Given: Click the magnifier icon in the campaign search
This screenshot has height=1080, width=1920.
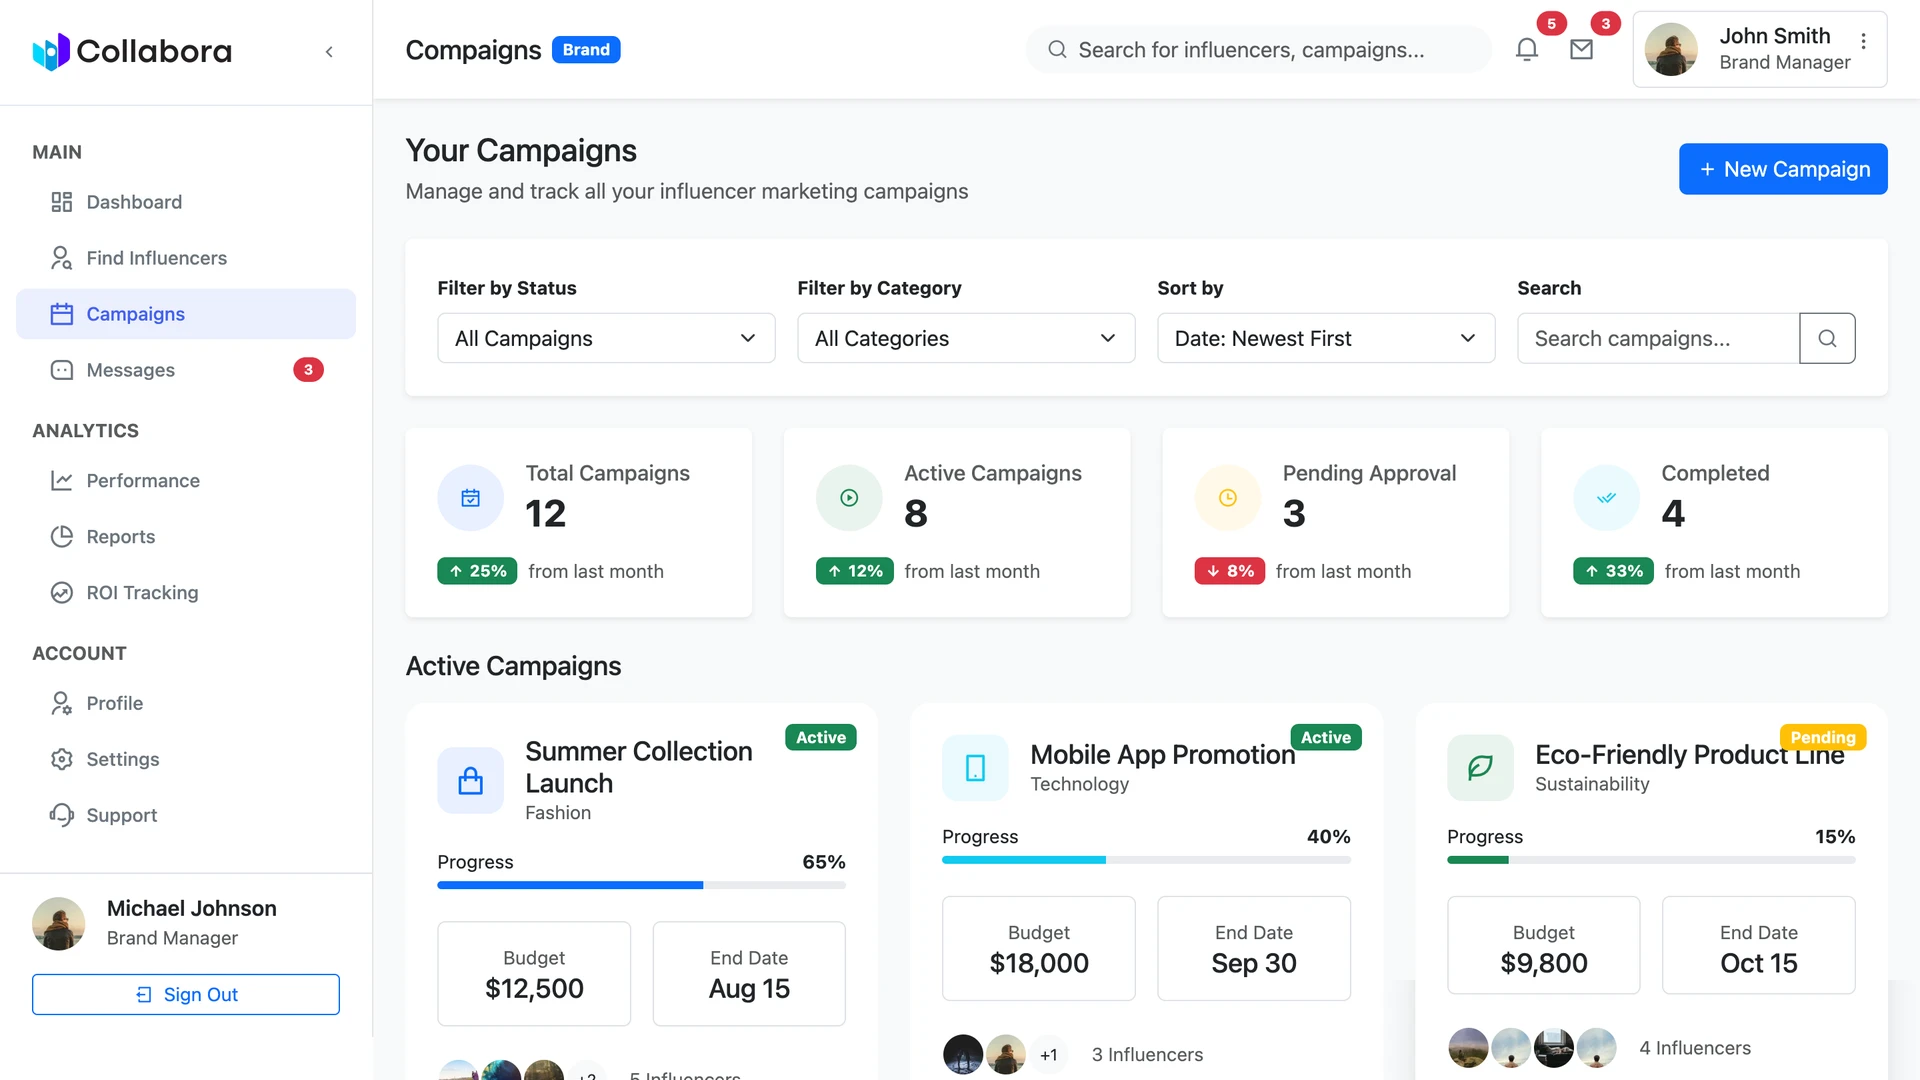Looking at the screenshot, I should click(x=1827, y=338).
